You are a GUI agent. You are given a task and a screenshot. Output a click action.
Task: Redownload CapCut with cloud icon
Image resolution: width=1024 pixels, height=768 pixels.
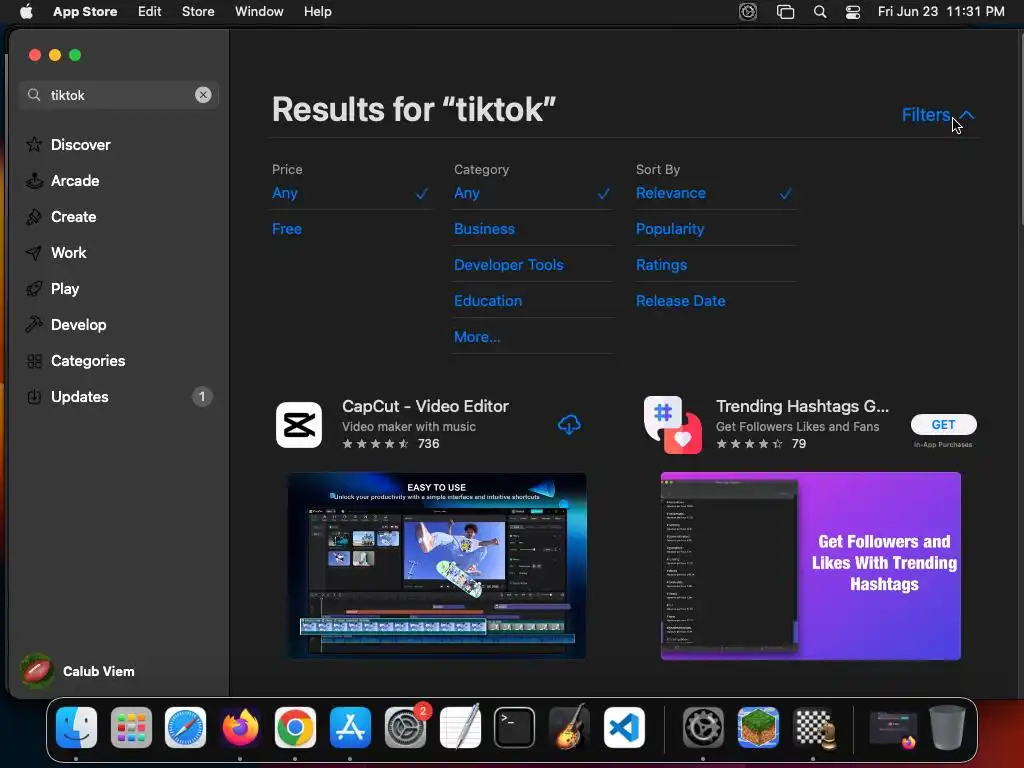(569, 424)
